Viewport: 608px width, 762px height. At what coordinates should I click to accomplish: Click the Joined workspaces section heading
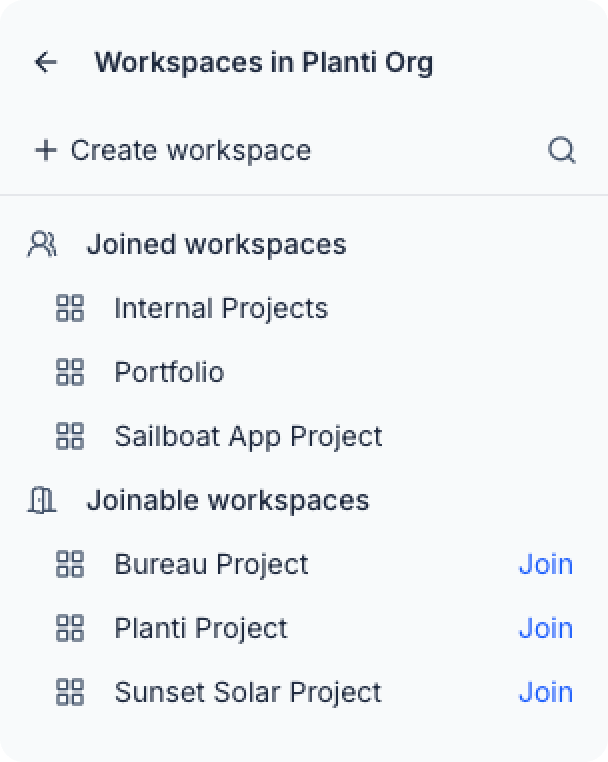216,245
